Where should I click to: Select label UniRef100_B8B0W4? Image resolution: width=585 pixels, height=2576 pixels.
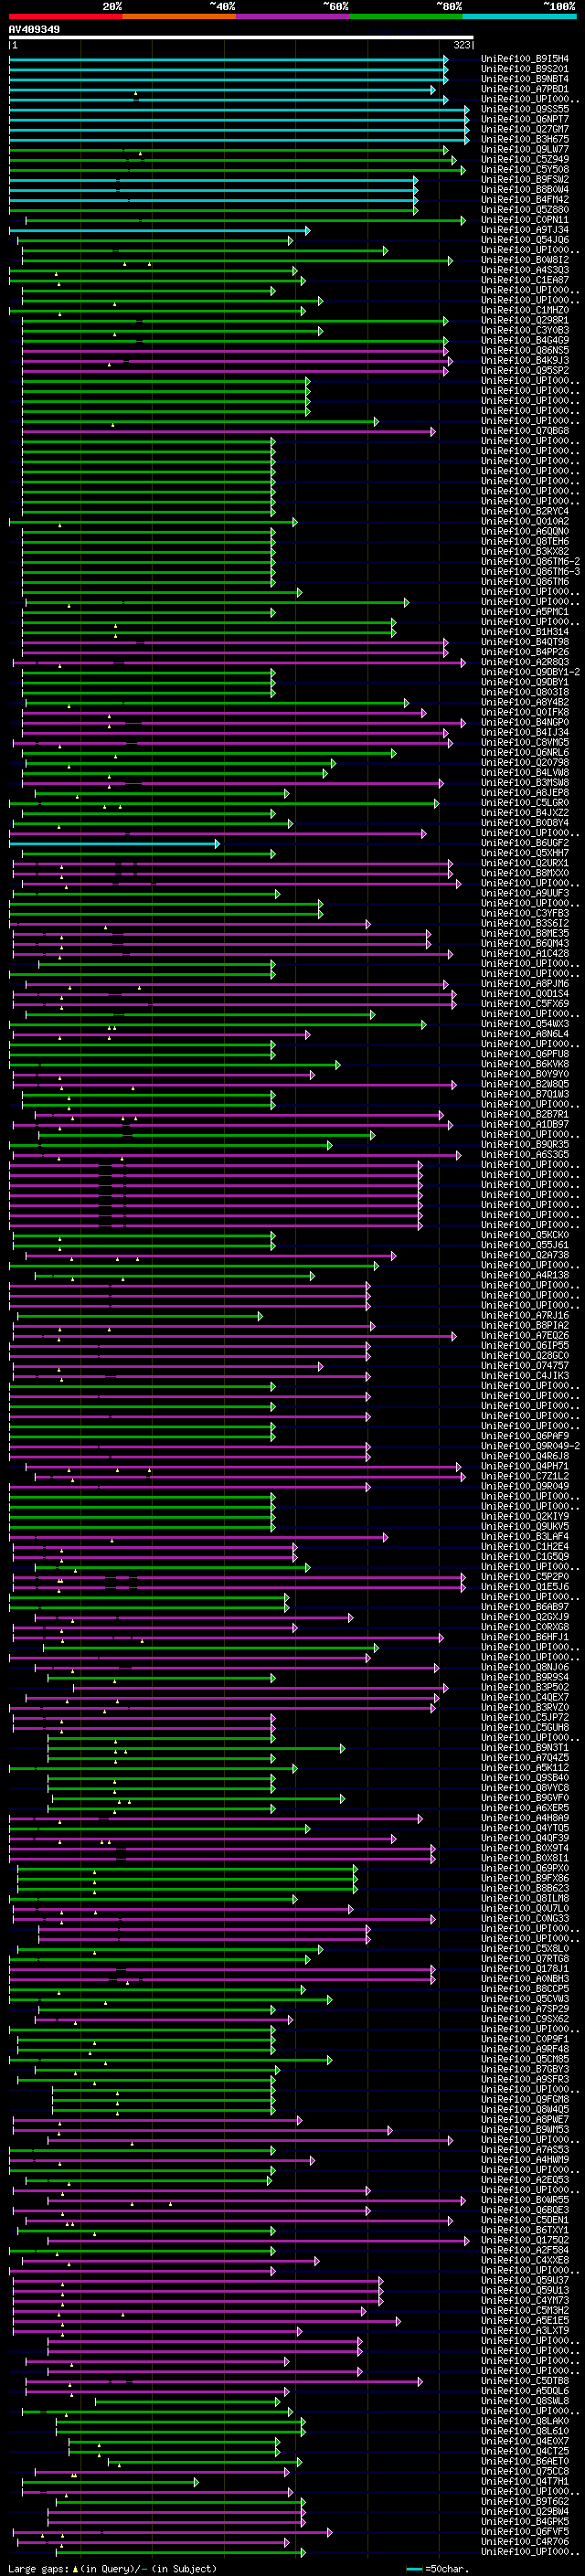click(x=525, y=189)
